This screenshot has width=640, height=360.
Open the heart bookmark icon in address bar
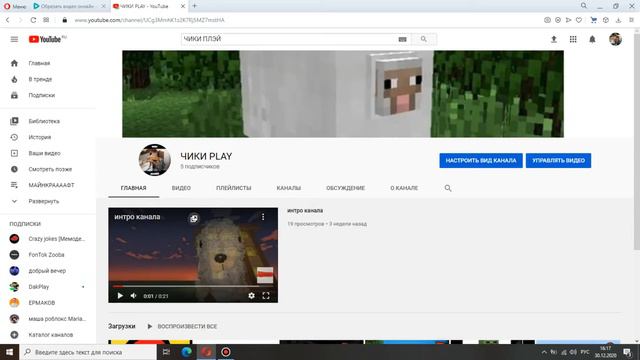(x=579, y=20)
